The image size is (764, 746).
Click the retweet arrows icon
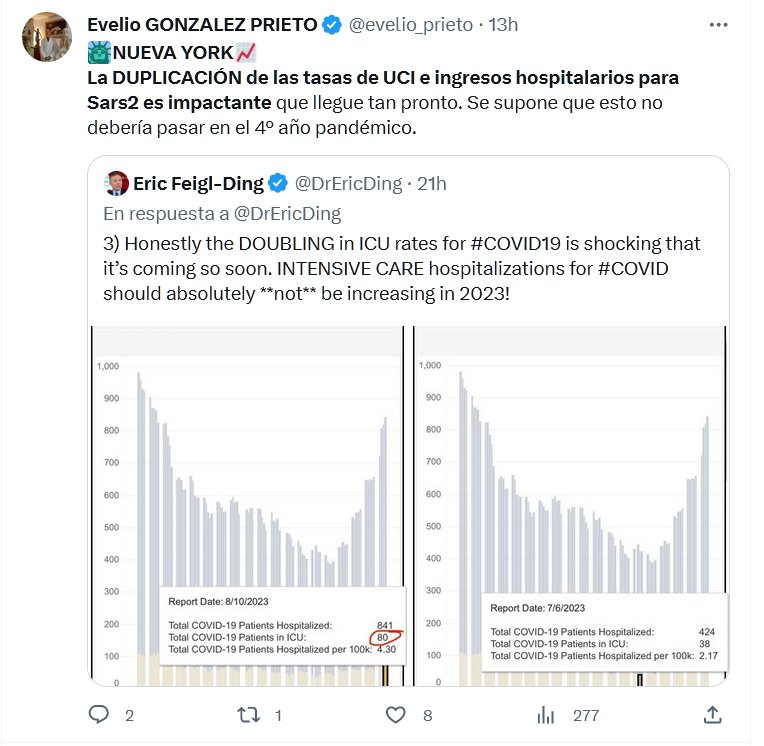(246, 715)
